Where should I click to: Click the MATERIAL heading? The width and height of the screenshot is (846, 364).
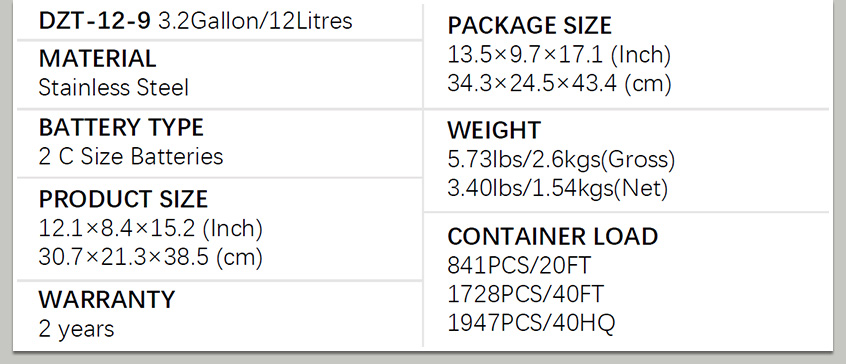[x=97, y=58]
